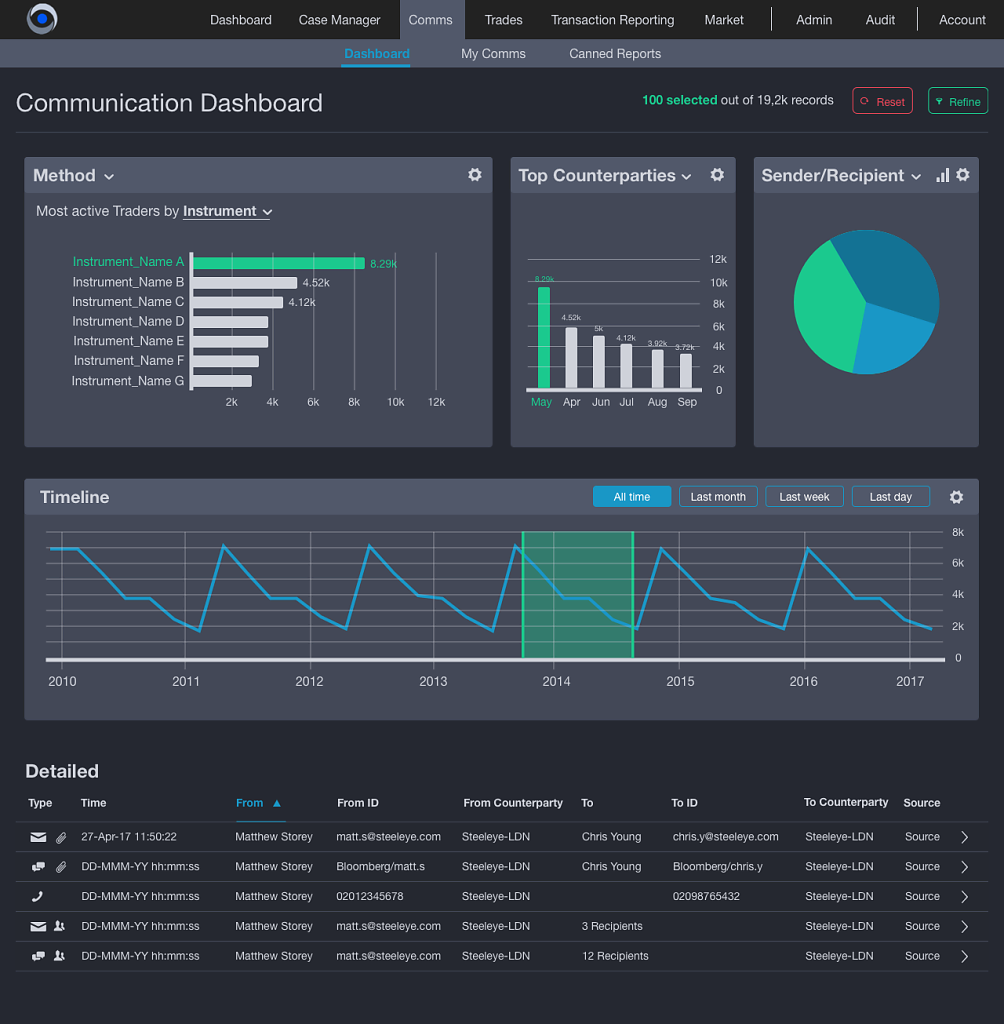Sort table by Source column

(x=921, y=803)
